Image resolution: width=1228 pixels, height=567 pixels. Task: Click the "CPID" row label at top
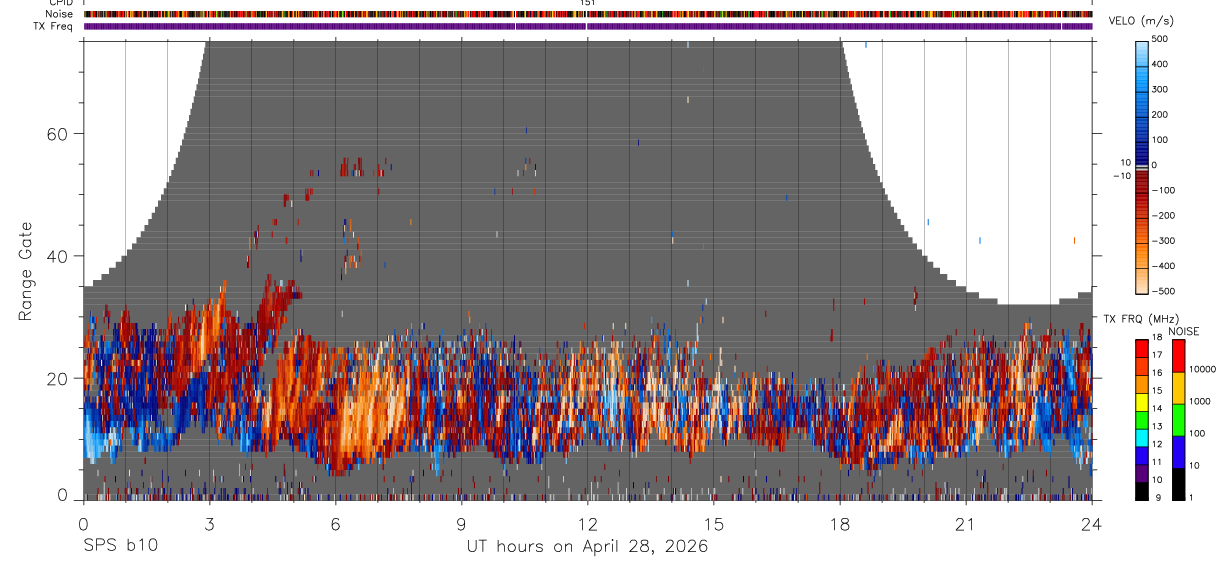[x=60, y=3]
